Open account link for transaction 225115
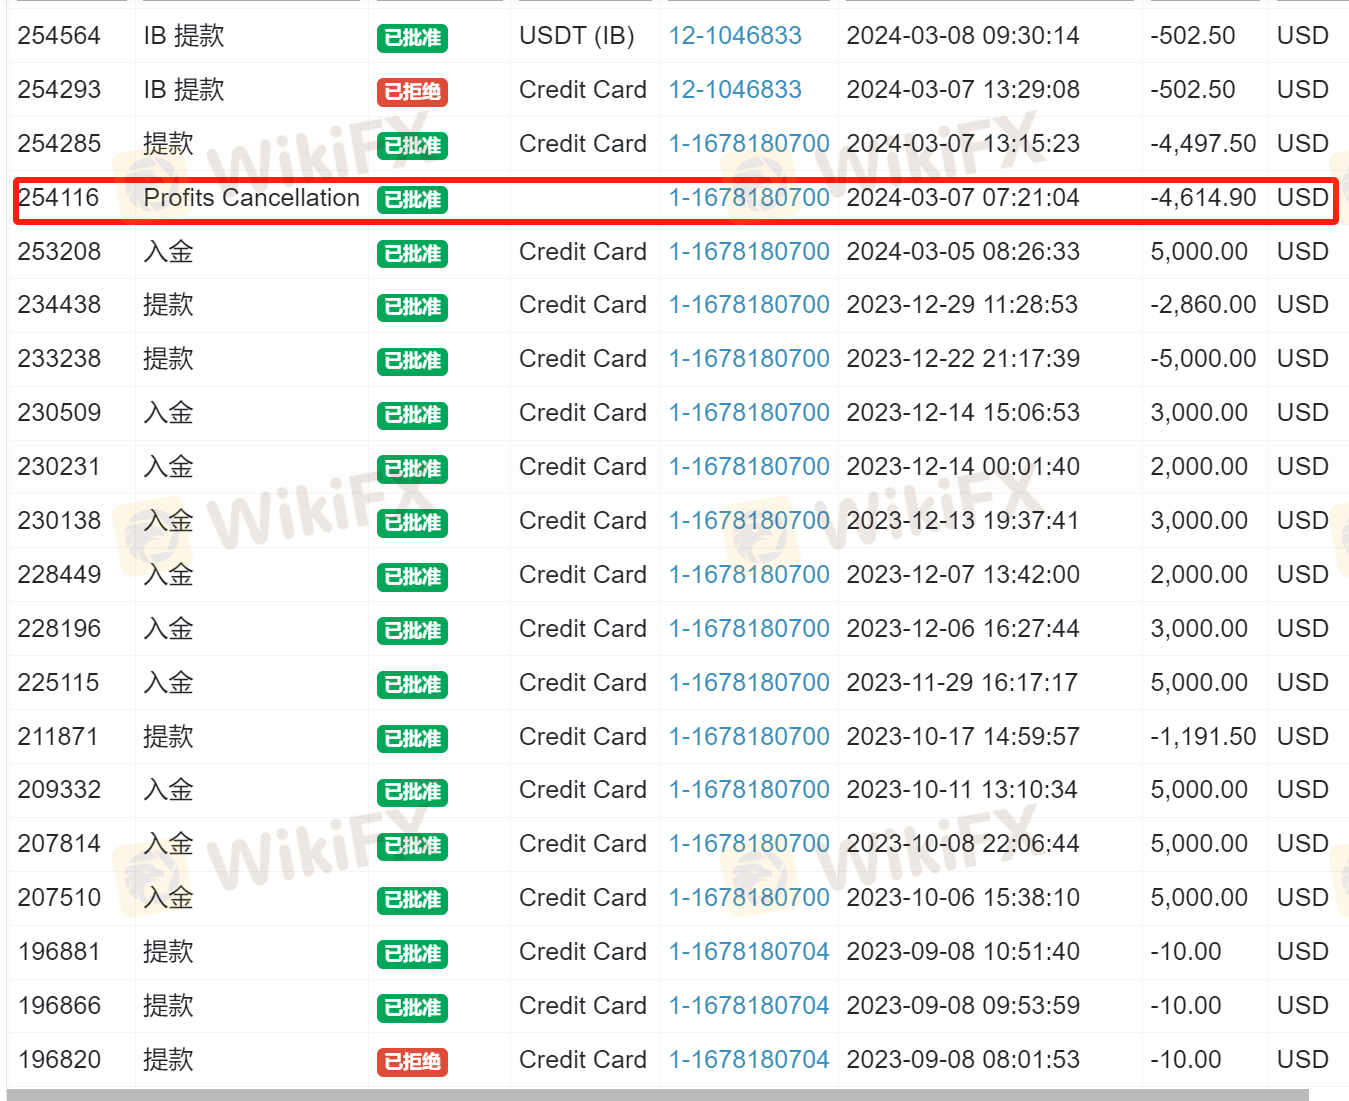The width and height of the screenshot is (1349, 1101). (x=749, y=683)
